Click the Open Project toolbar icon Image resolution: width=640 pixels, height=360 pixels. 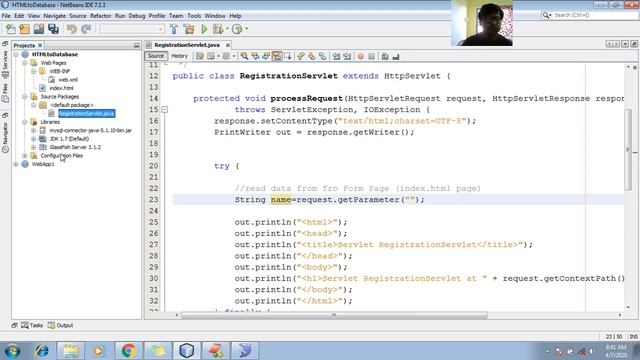(x=39, y=29)
